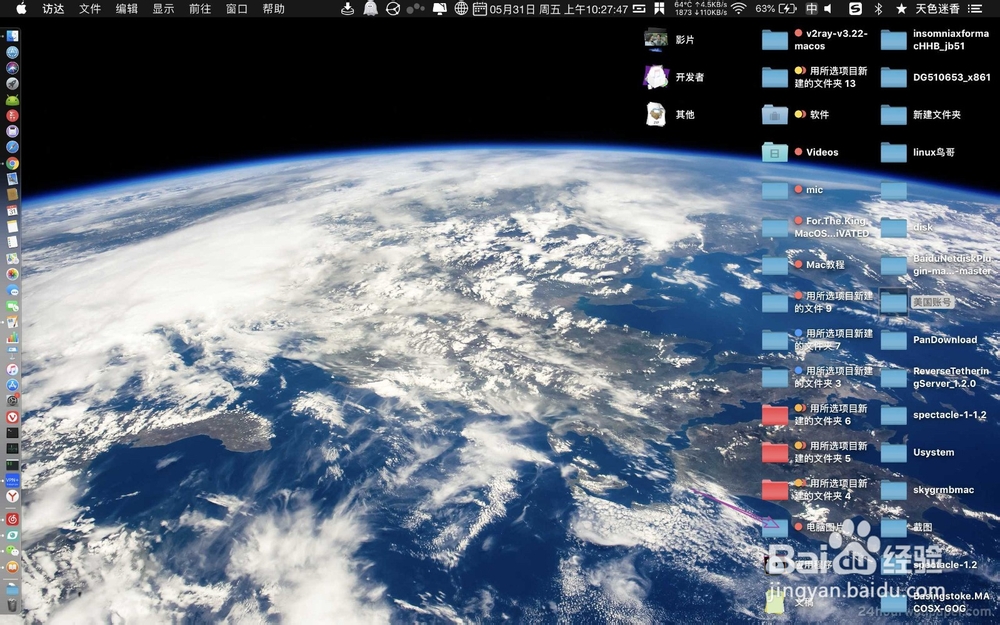Open the 前往 menu
Viewport: 1000px width, 625px height.
tap(200, 9)
